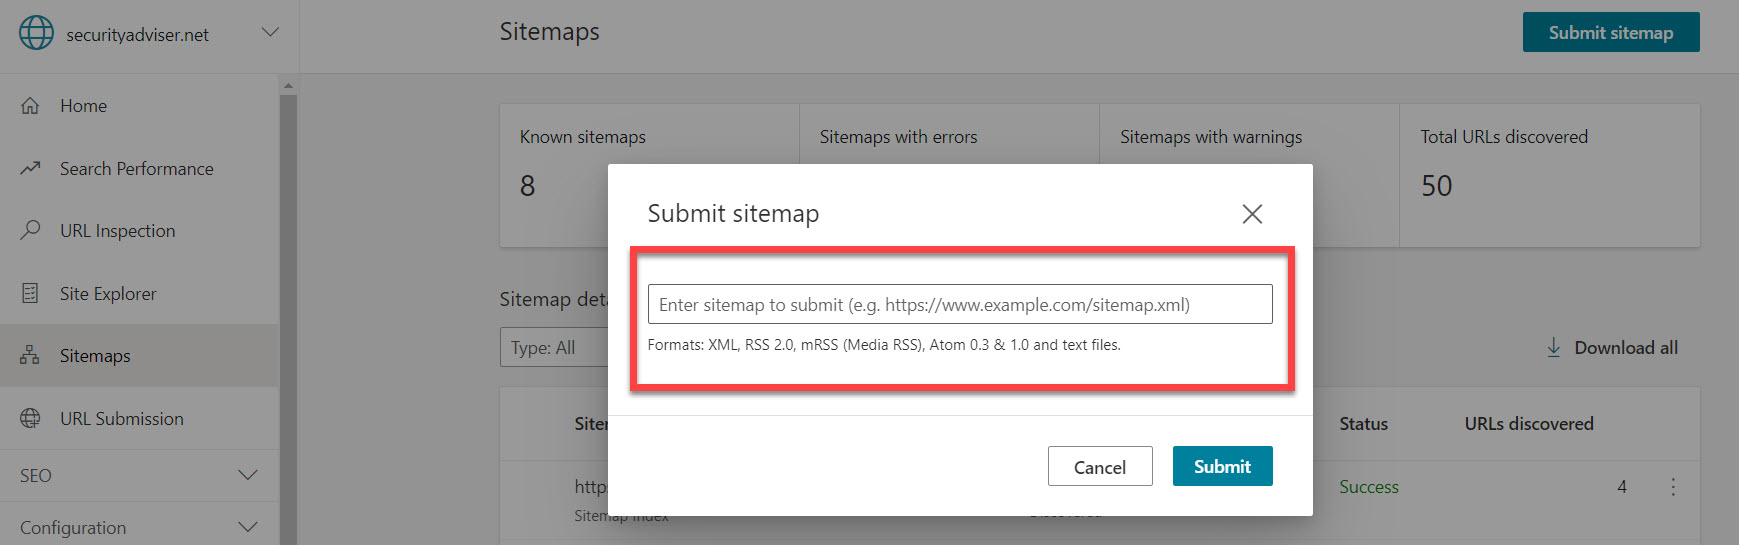
Task: Go to URL Inspection page
Action: coord(117,231)
